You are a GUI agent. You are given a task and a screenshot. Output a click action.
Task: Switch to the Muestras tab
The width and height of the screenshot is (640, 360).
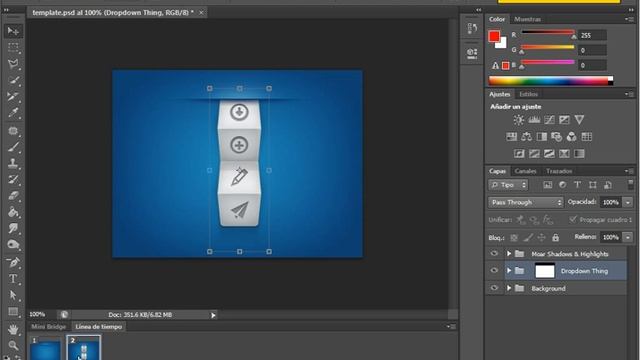click(x=527, y=19)
